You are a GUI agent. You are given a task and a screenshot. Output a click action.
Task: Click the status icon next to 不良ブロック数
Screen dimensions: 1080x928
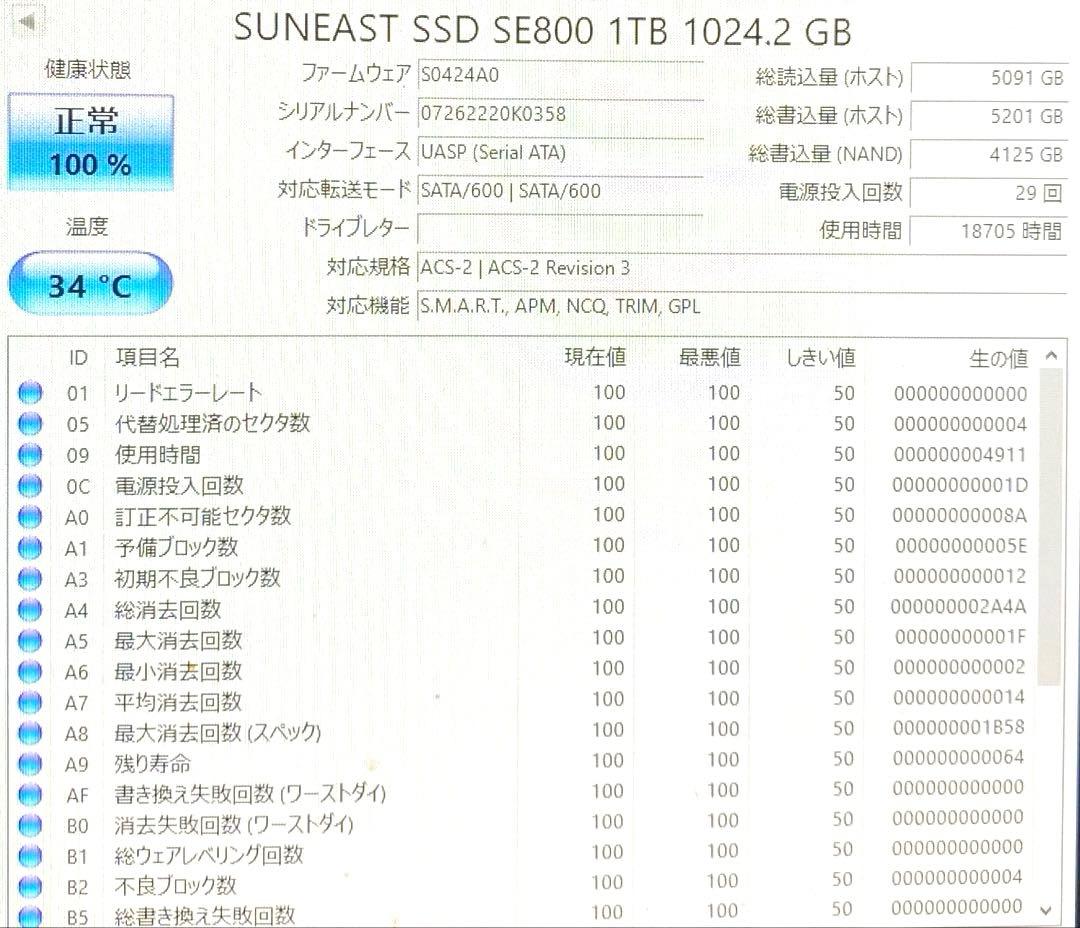point(28,885)
